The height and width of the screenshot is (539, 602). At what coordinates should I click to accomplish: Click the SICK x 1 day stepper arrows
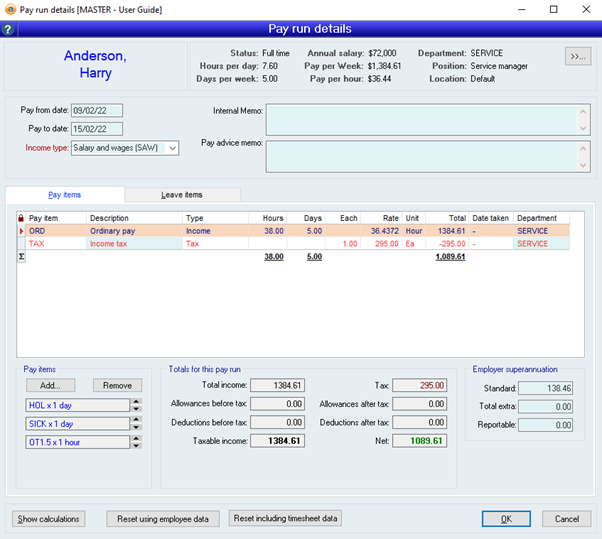(x=137, y=423)
